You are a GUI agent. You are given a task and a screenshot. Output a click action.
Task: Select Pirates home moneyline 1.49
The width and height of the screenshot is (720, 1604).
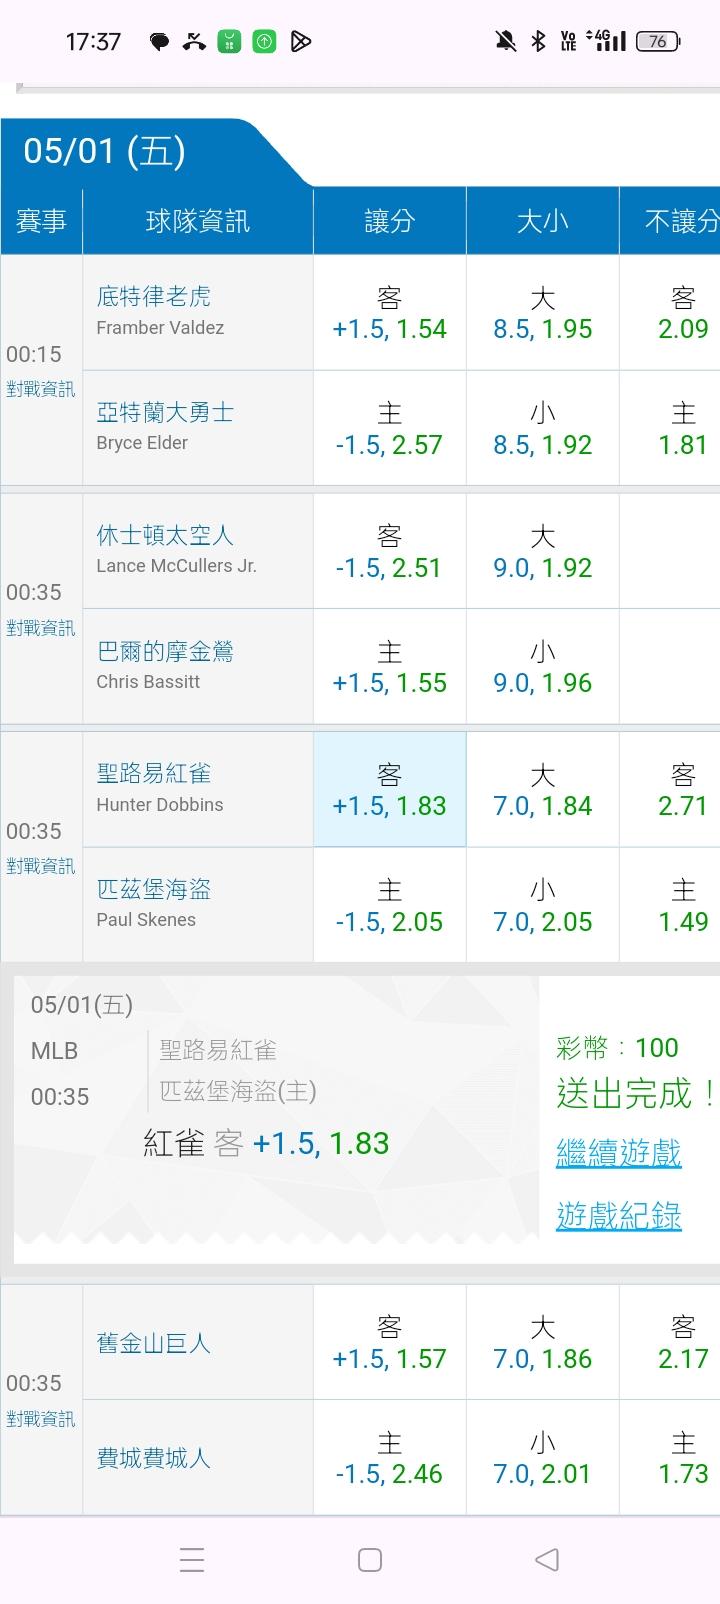pyautogui.click(x=683, y=905)
